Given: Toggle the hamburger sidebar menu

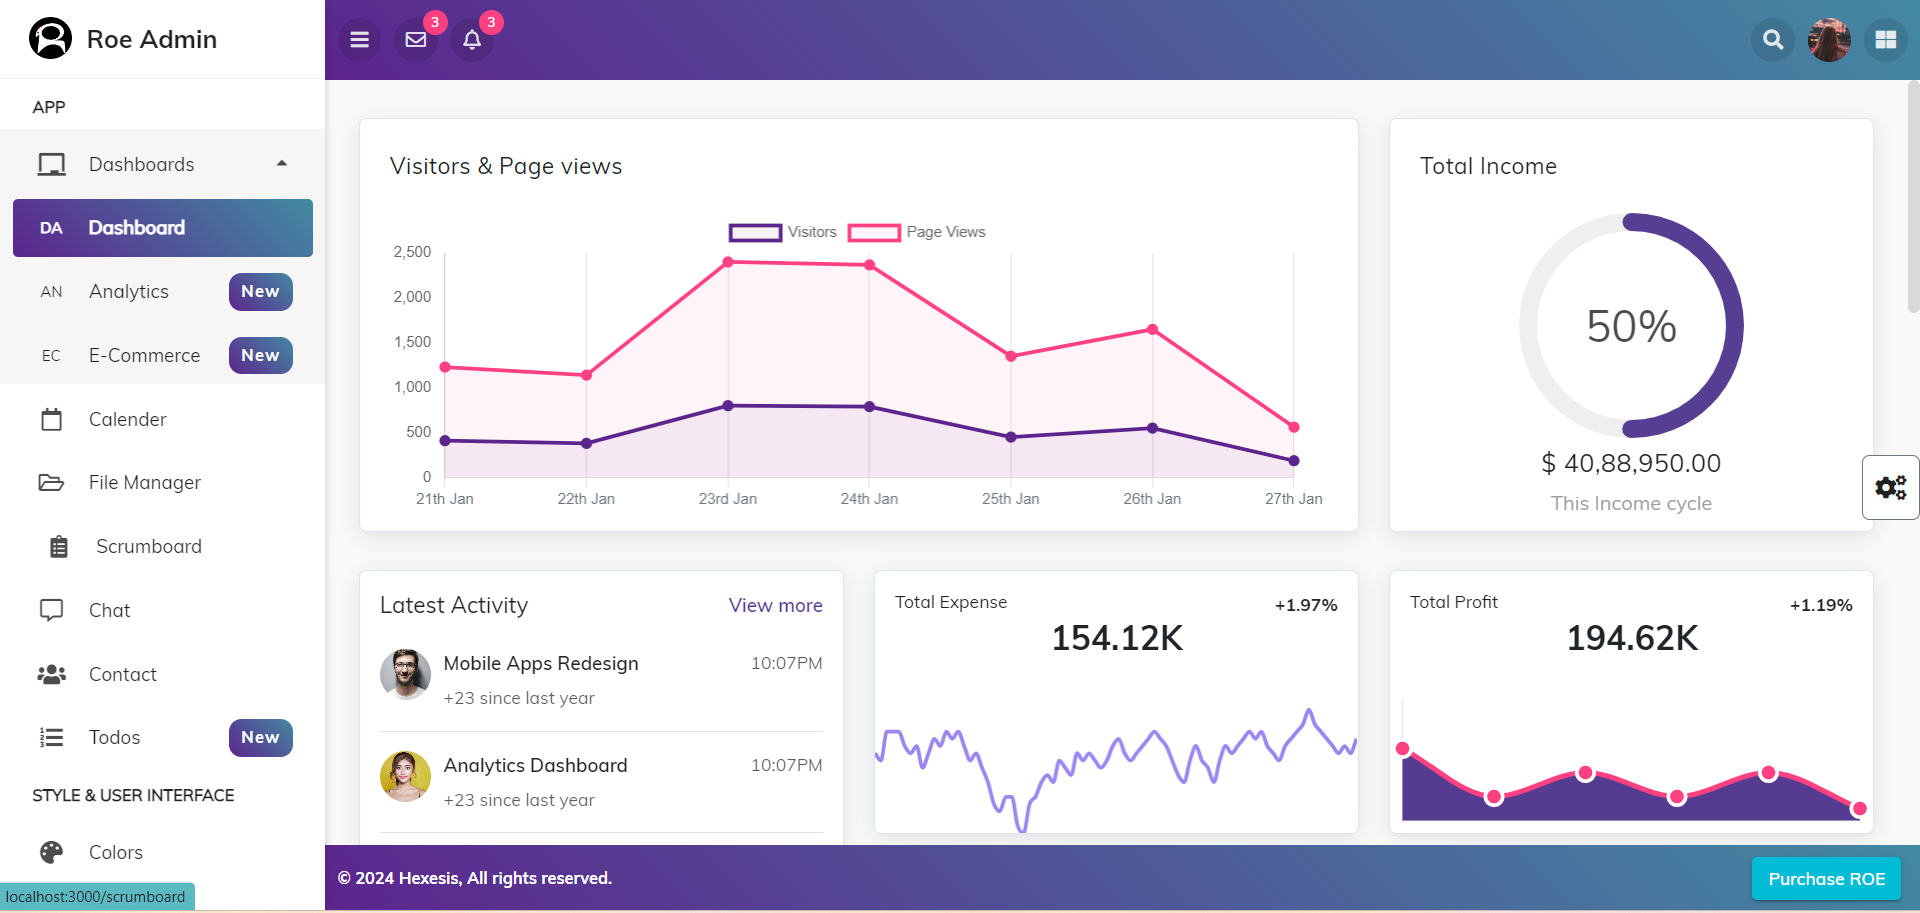Looking at the screenshot, I should [x=359, y=40].
